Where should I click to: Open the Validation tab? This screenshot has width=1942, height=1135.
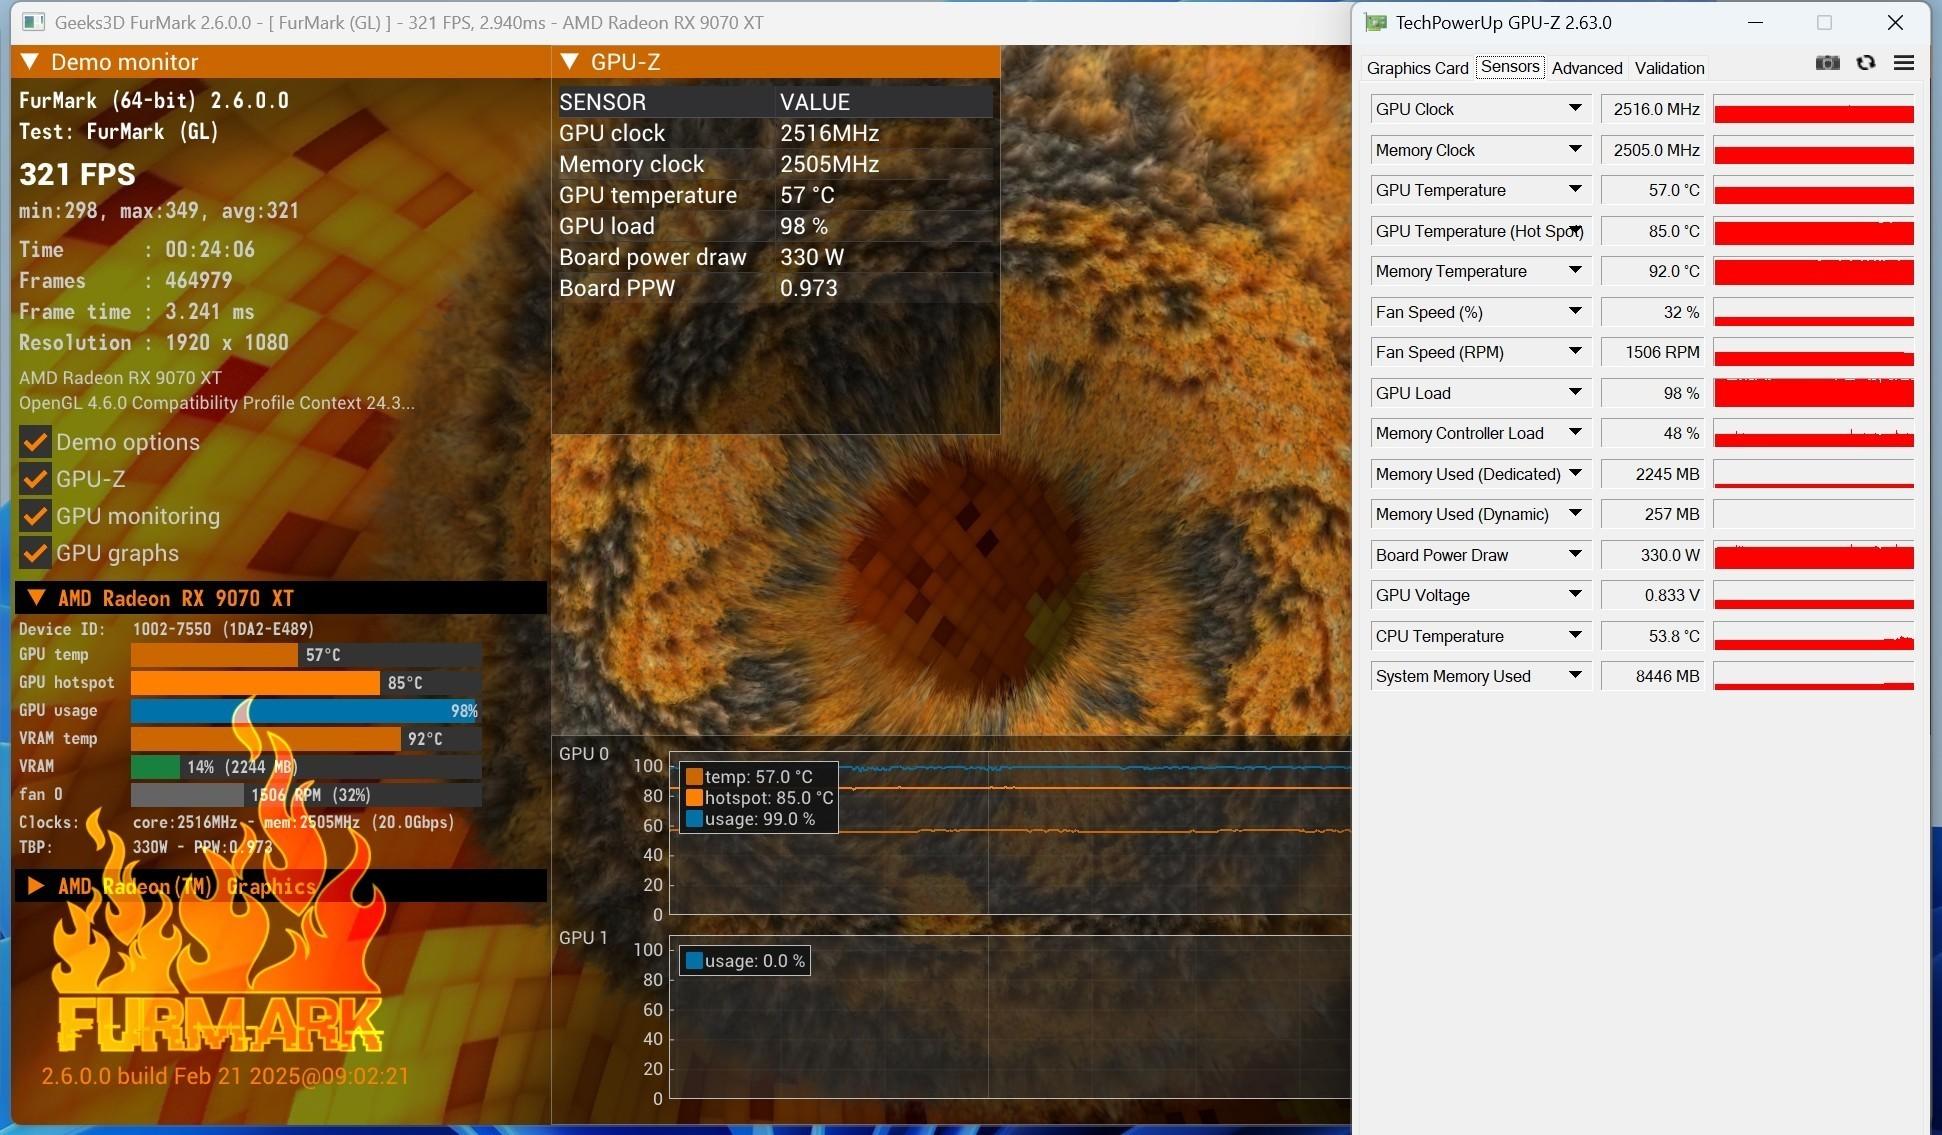(1669, 68)
